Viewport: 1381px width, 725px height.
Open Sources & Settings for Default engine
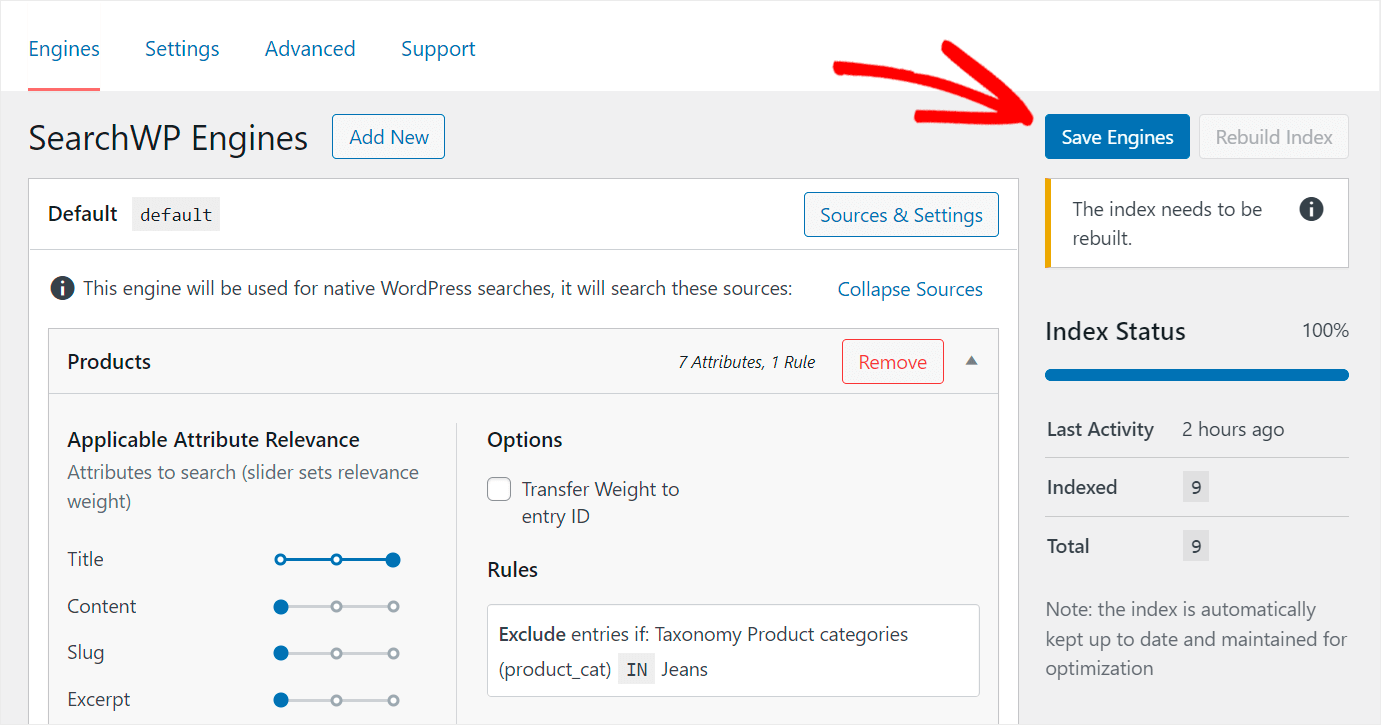[x=901, y=215]
